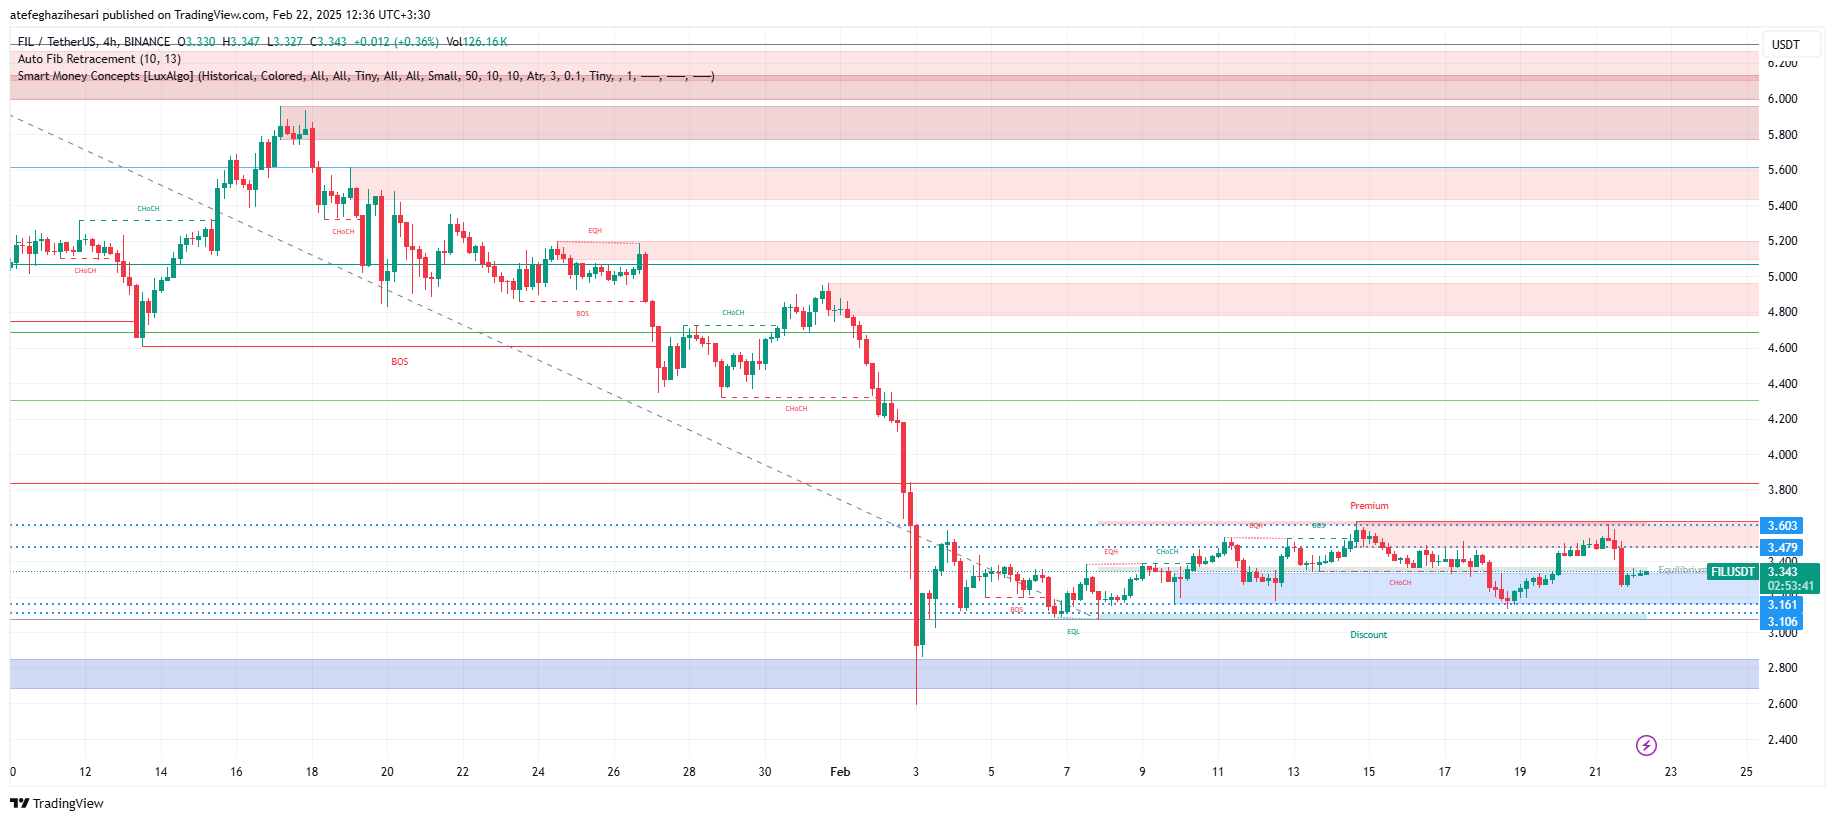Click the 02:53:41 candle countdown timer
Image resolution: width=1835 pixels, height=821 pixels.
(1789, 586)
